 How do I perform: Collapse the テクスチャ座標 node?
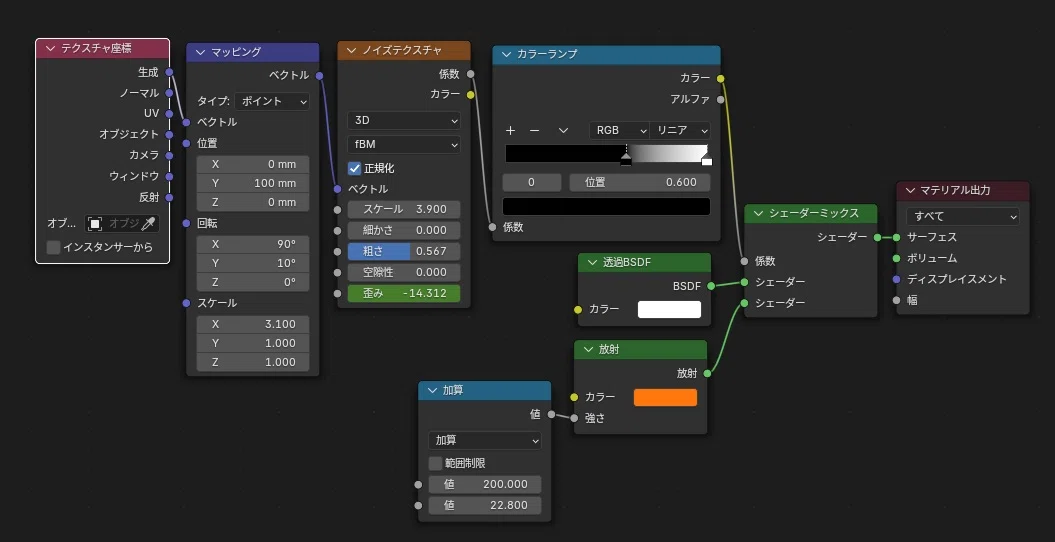pyautogui.click(x=50, y=48)
